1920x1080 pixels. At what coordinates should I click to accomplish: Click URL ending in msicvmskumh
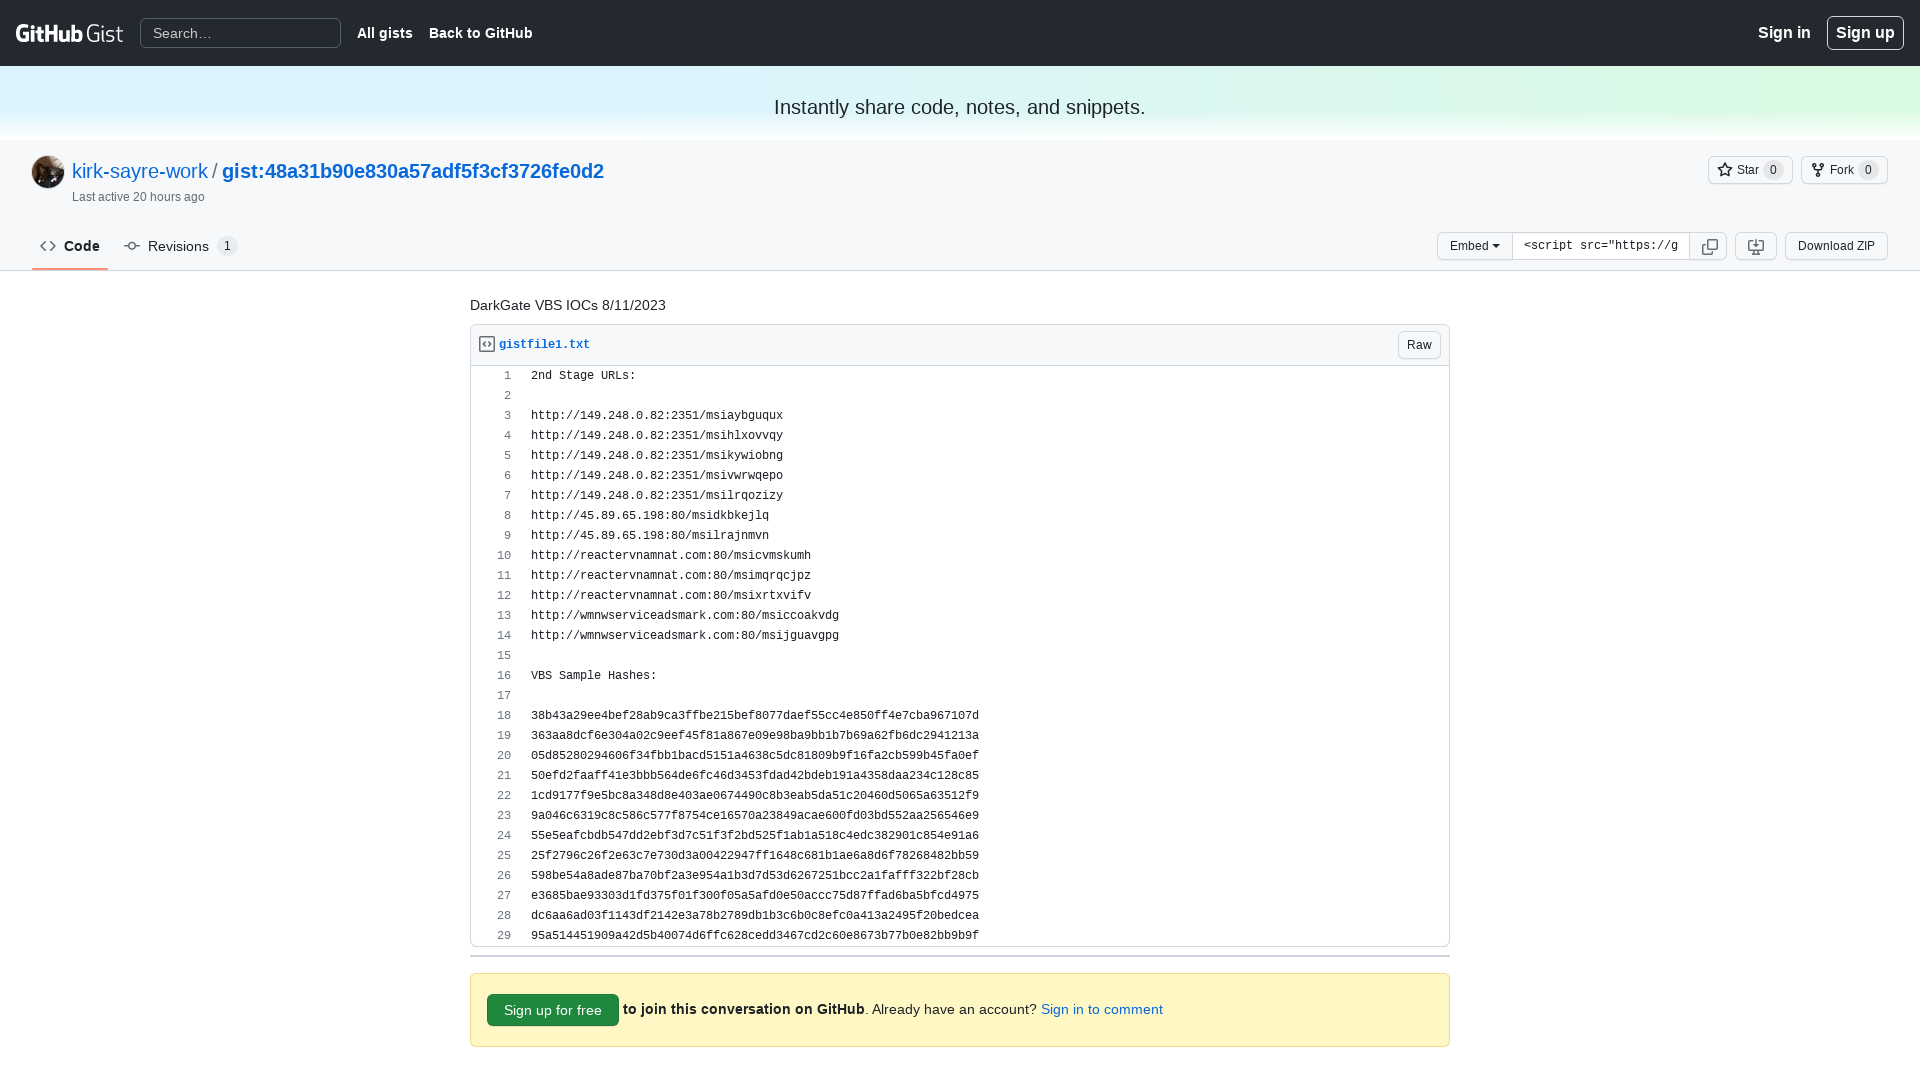[671, 556]
